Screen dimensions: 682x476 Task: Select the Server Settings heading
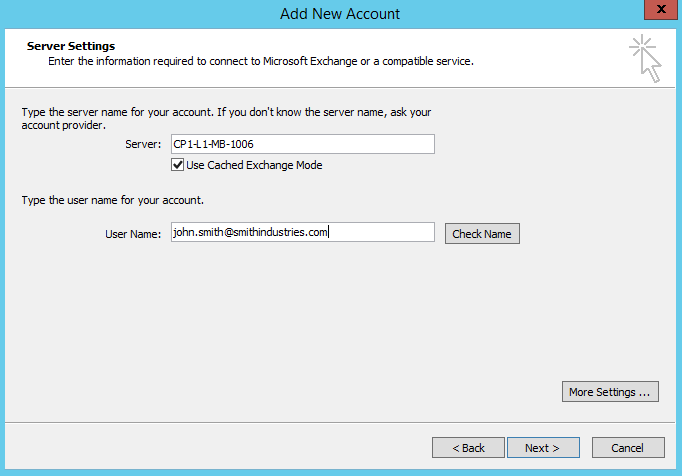(71, 46)
